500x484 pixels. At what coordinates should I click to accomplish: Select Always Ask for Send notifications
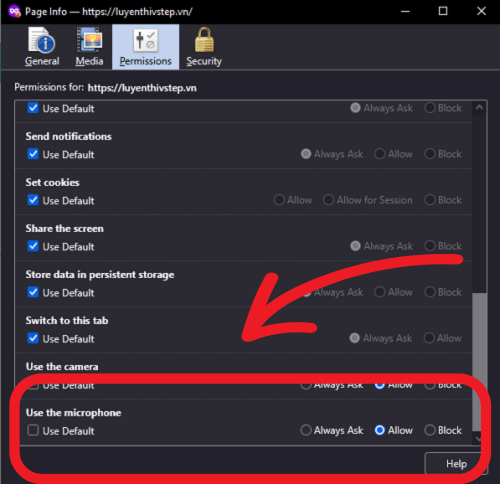[306, 154]
